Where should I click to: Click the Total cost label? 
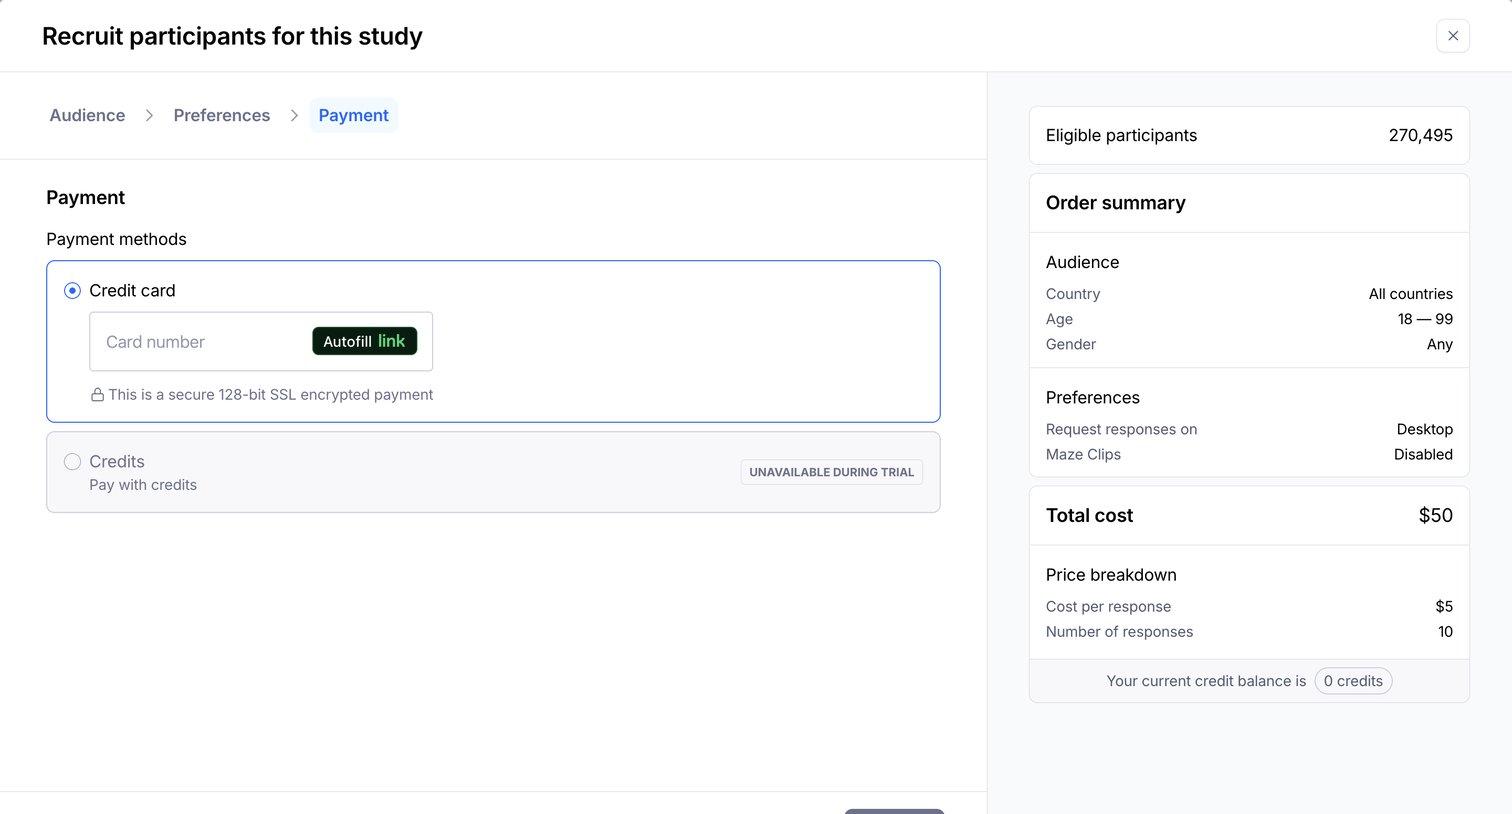click(1090, 515)
